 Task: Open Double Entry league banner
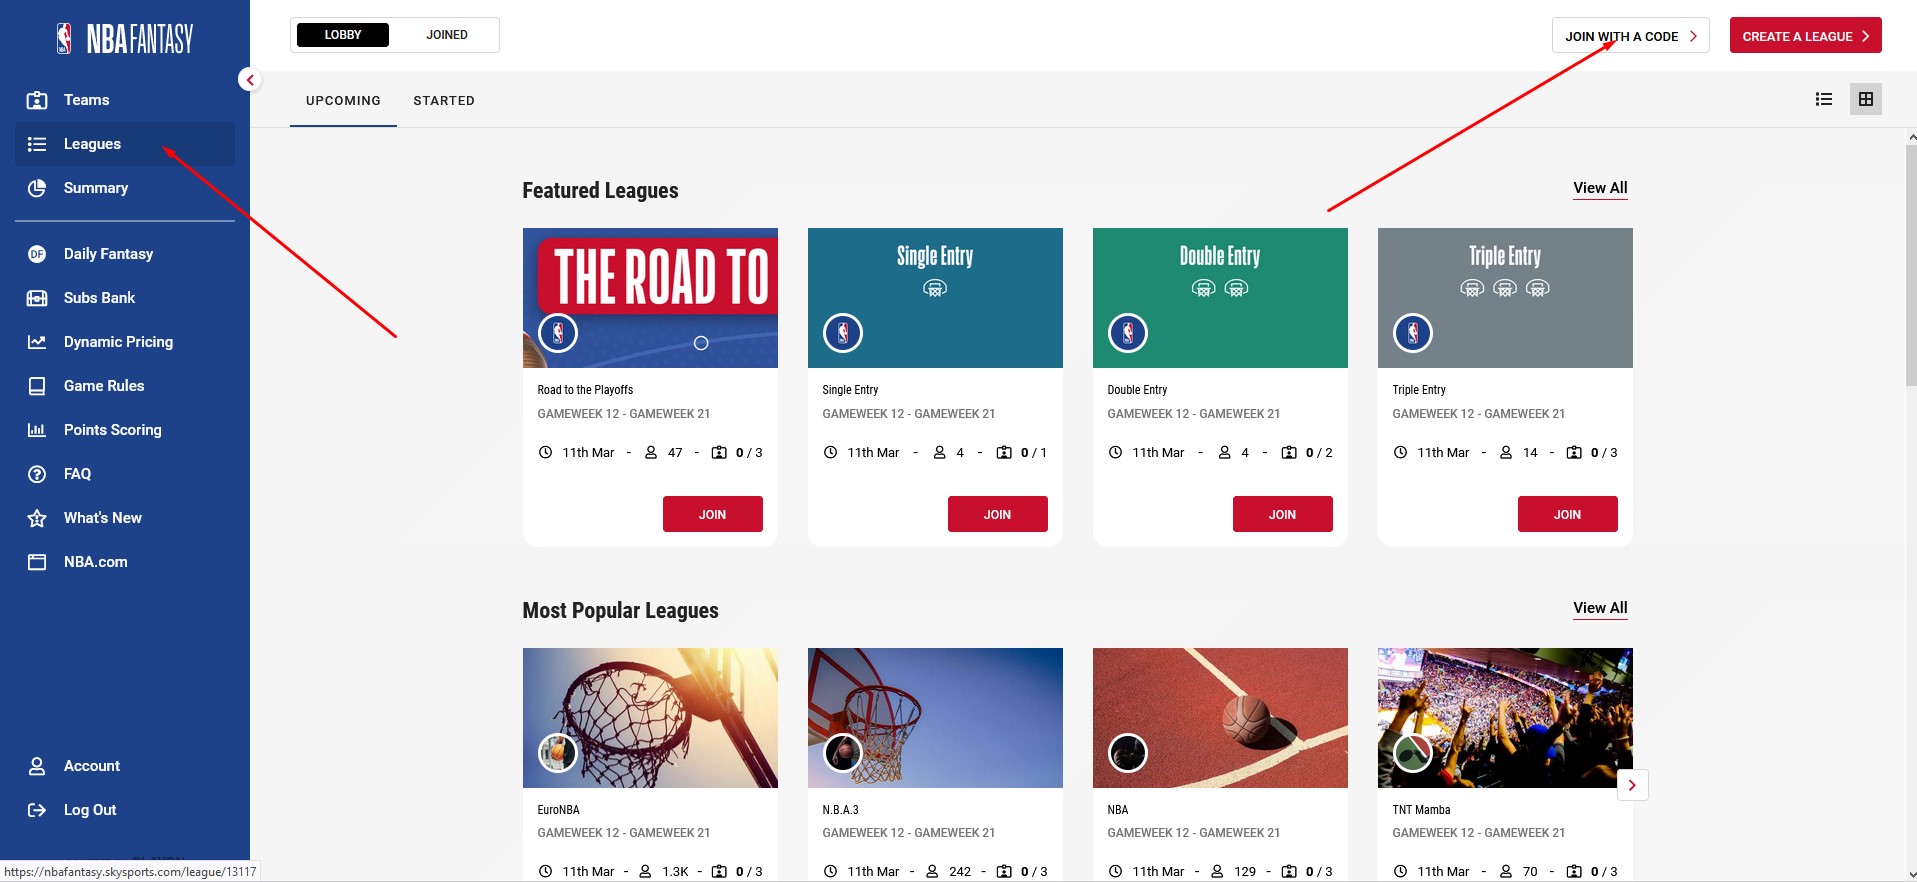click(x=1220, y=298)
